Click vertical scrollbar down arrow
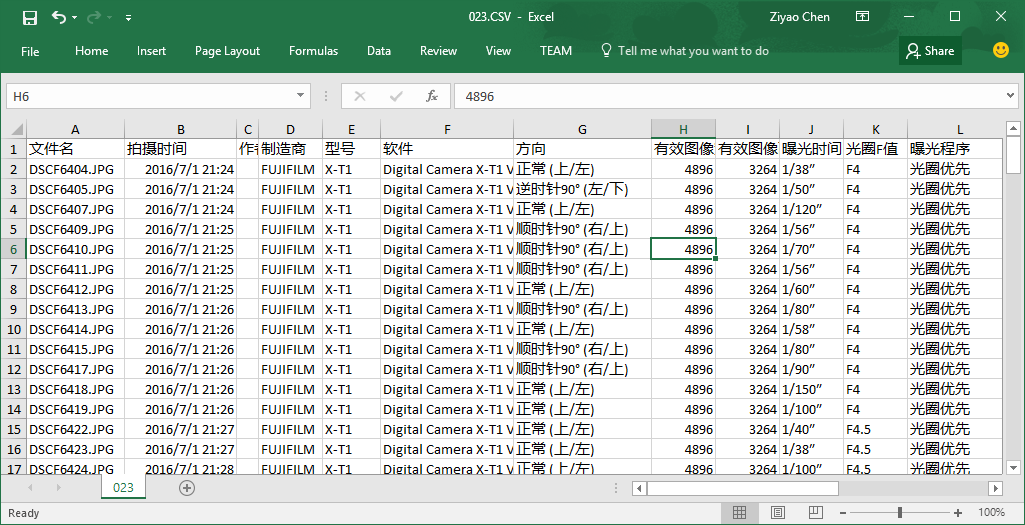The image size is (1025, 525). pos(1012,467)
